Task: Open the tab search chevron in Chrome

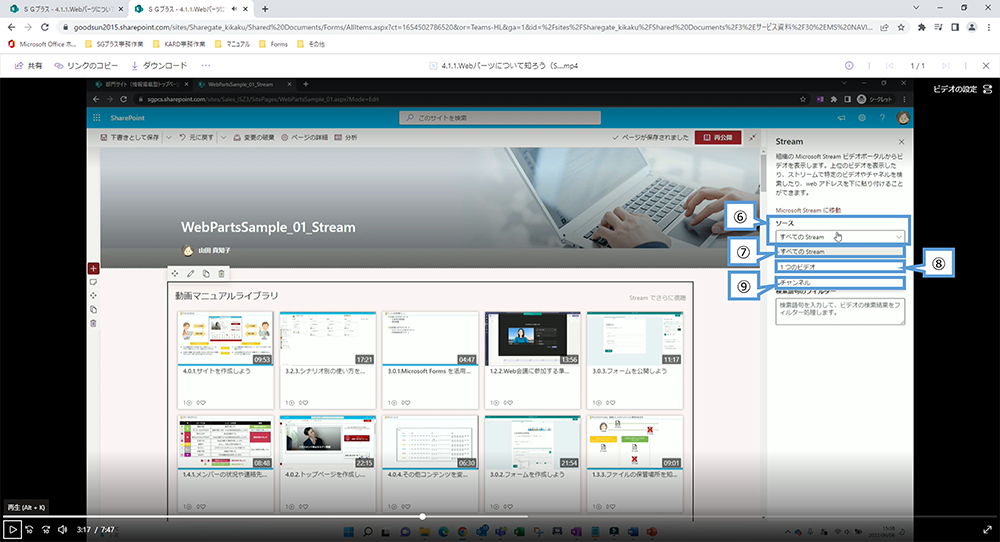Action: [x=916, y=8]
